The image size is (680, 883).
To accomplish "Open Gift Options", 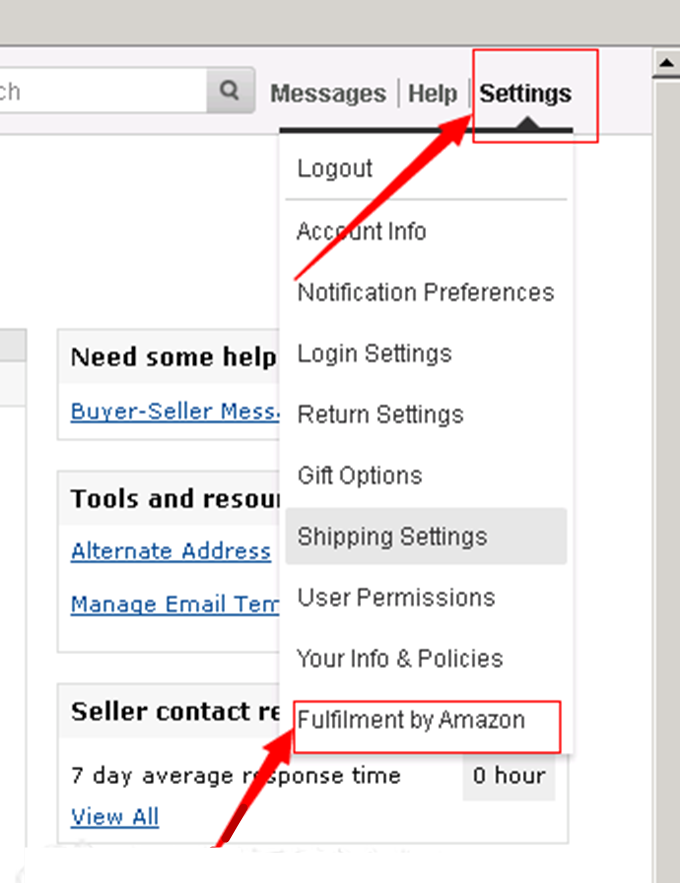I will click(x=360, y=475).
